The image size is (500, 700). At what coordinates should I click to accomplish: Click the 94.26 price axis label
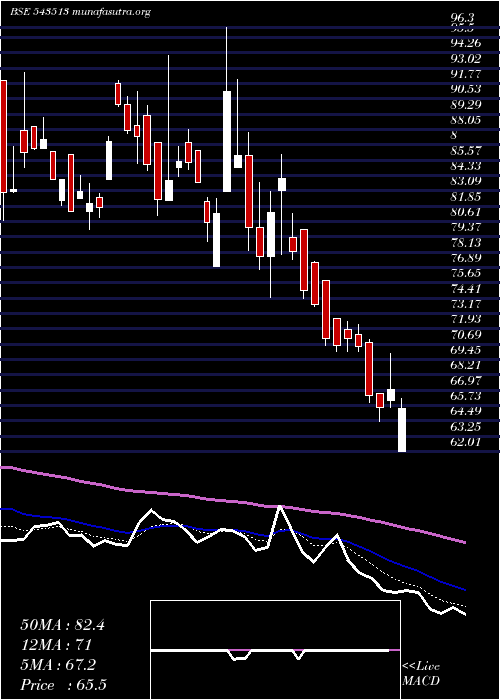click(467, 43)
